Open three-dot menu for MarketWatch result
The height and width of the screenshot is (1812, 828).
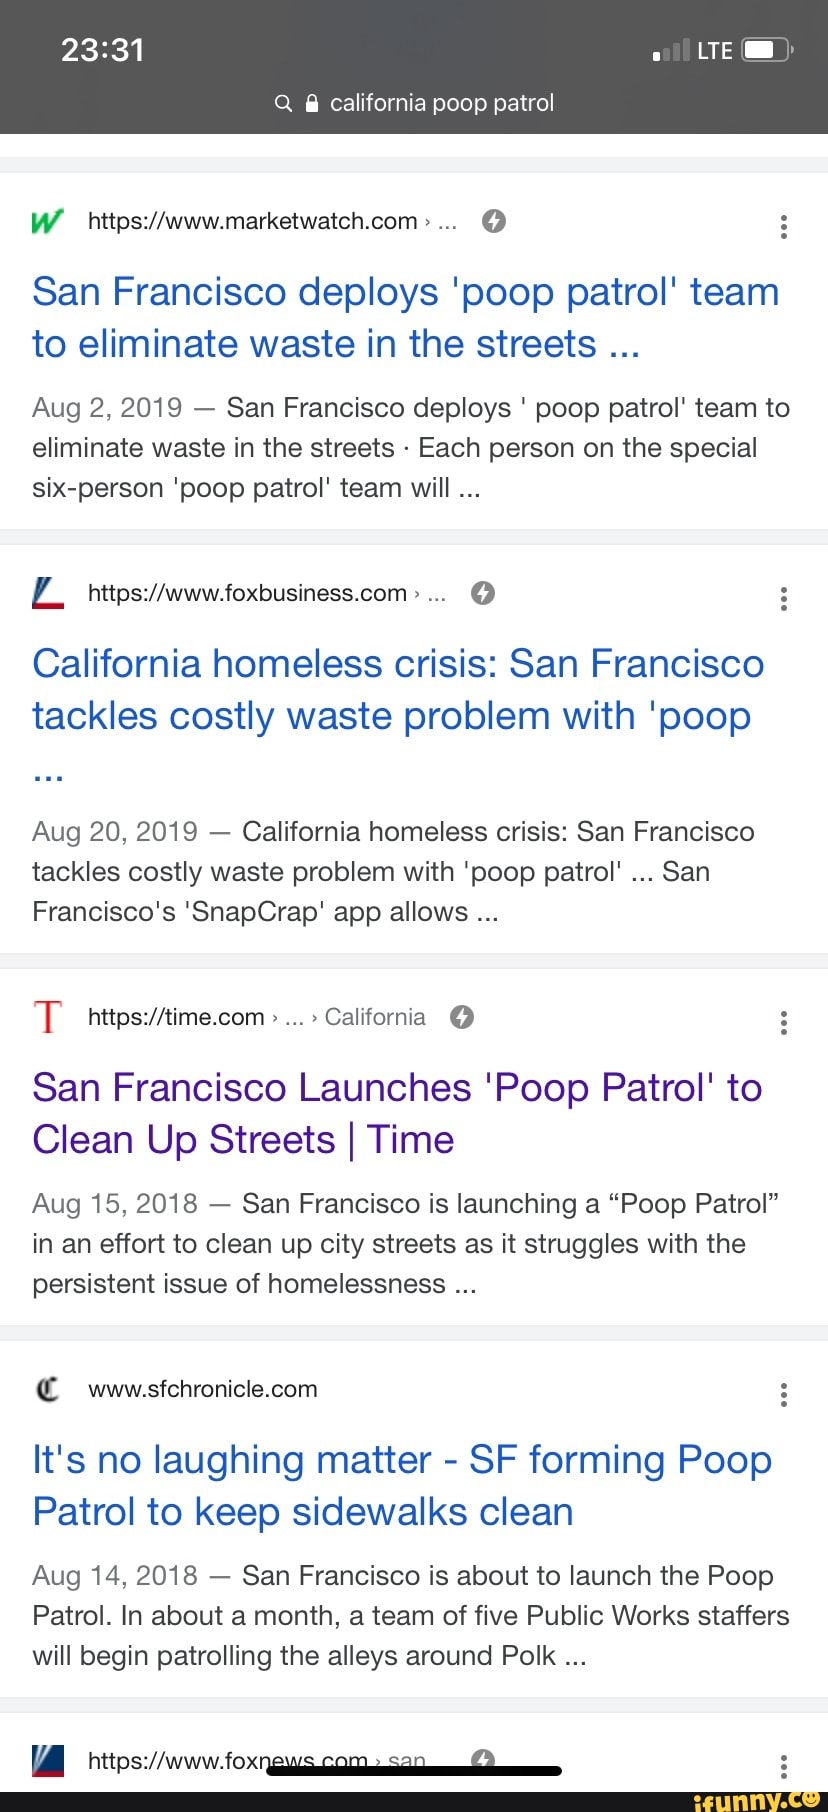click(783, 227)
